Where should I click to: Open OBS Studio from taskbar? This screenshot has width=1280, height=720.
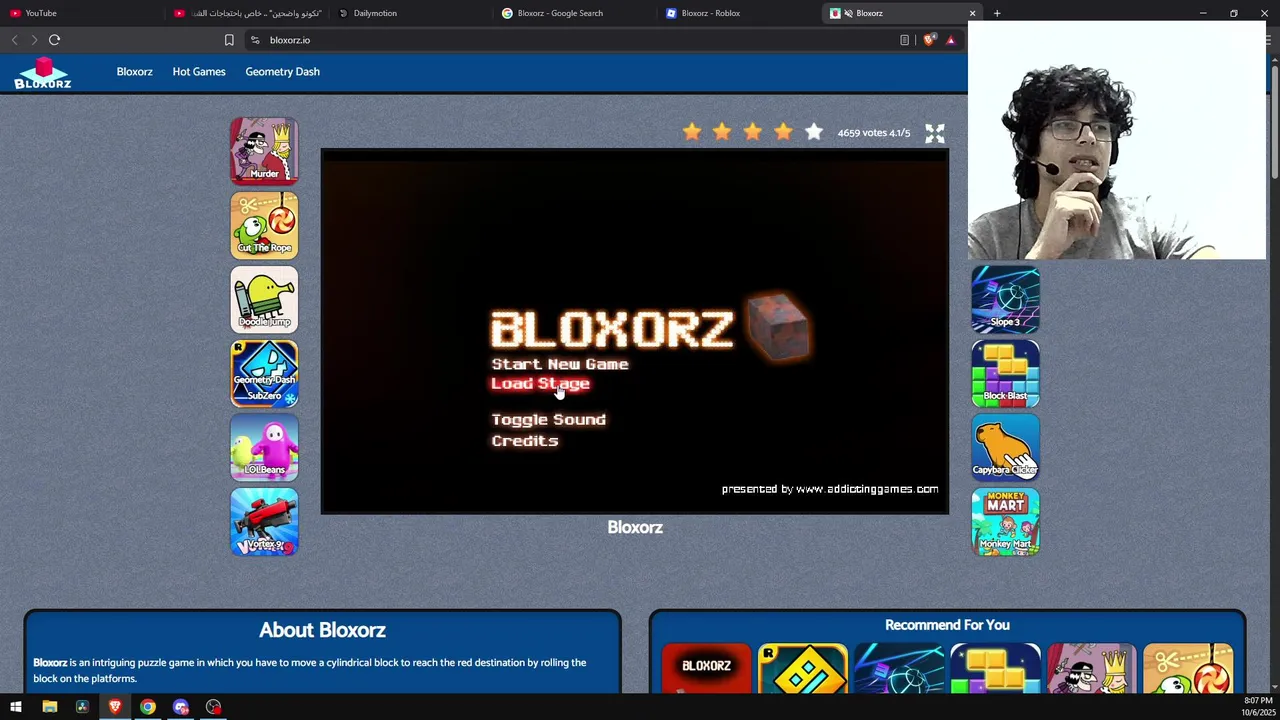[x=213, y=707]
